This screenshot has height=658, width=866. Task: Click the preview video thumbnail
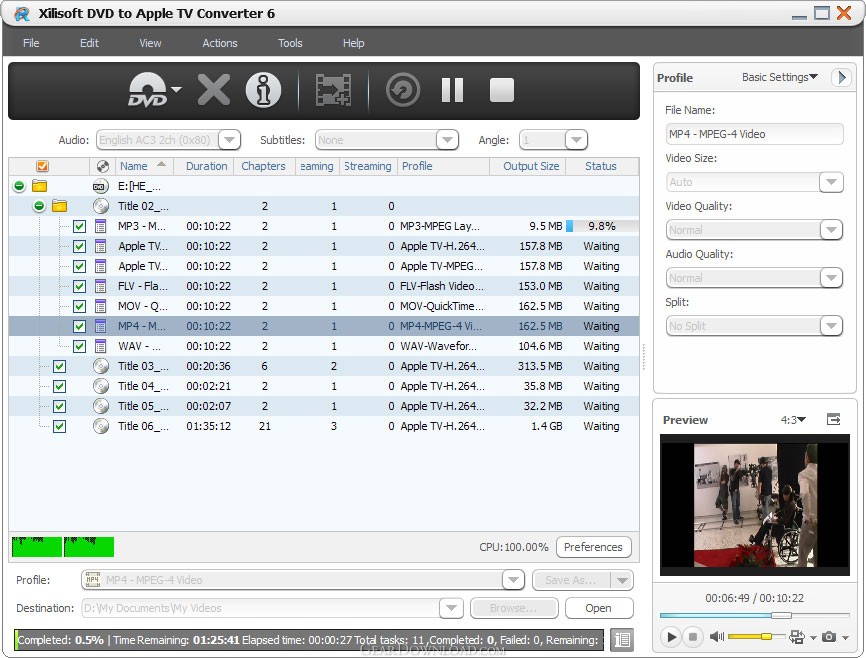[x=754, y=504]
